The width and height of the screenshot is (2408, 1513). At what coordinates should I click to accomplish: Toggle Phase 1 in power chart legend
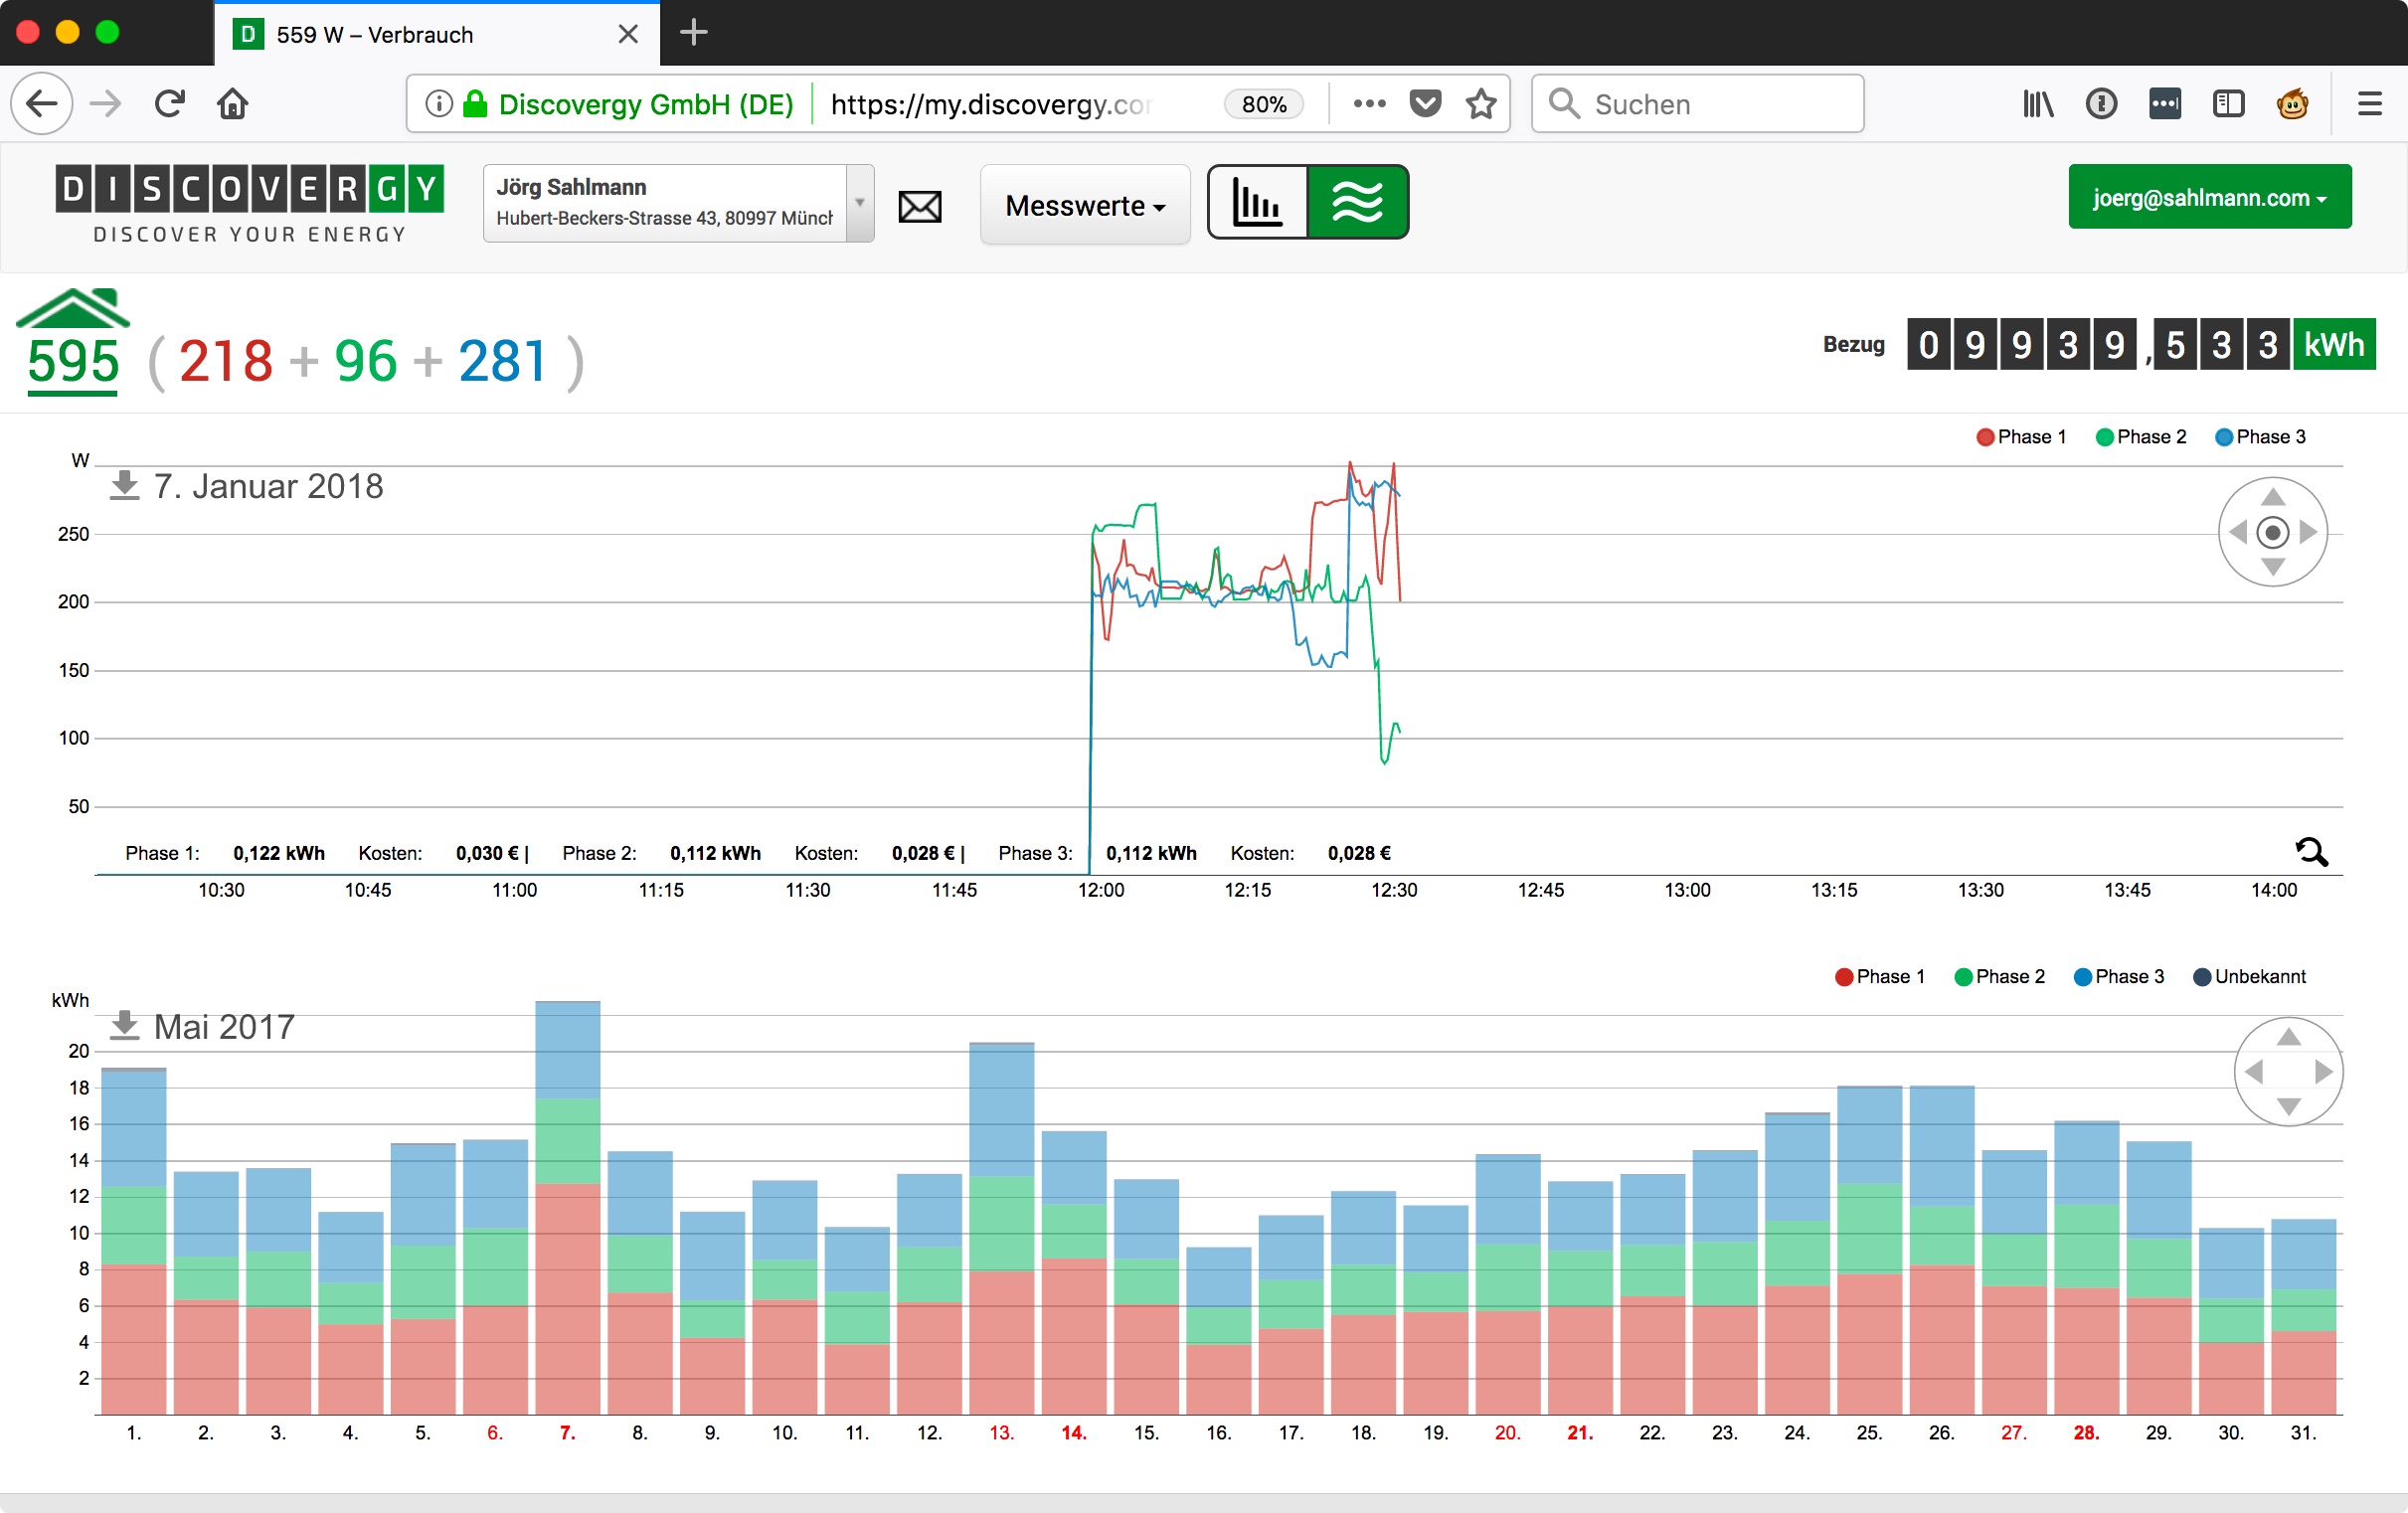pos(2021,437)
